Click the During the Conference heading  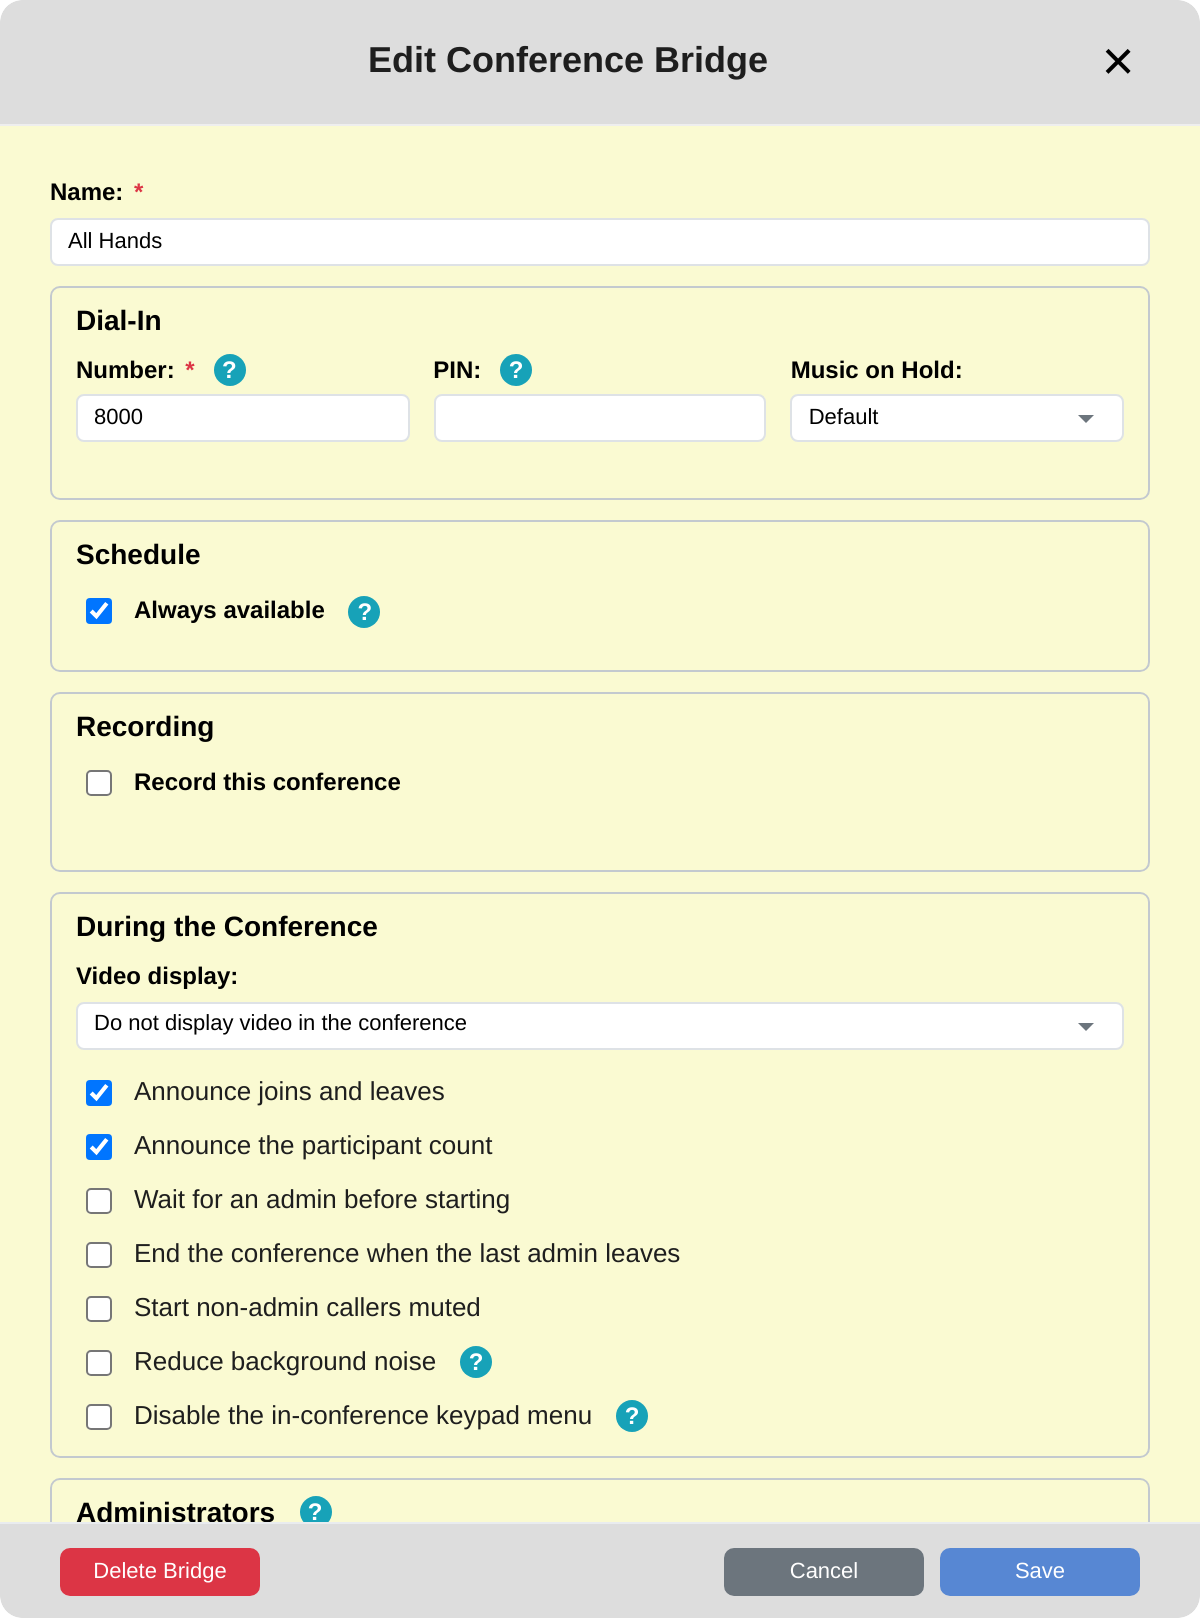[227, 927]
